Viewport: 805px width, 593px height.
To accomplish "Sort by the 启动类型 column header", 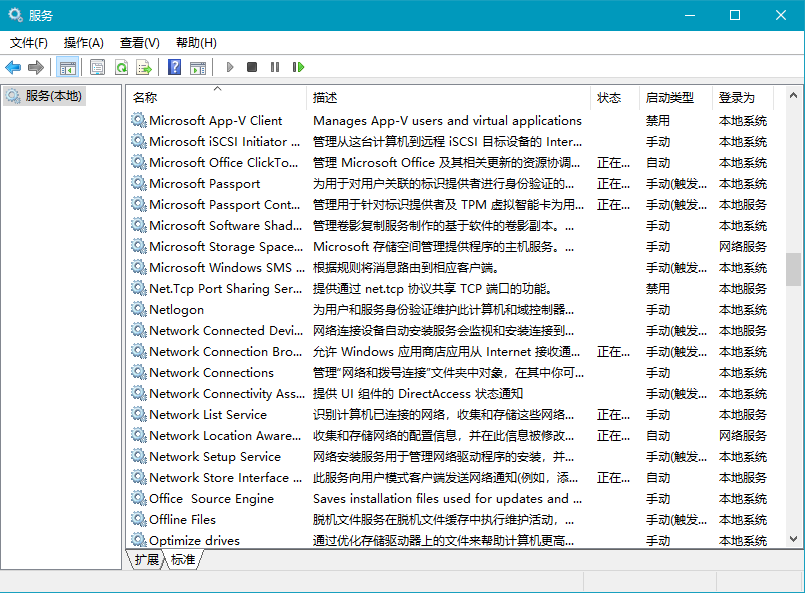I will coord(676,98).
